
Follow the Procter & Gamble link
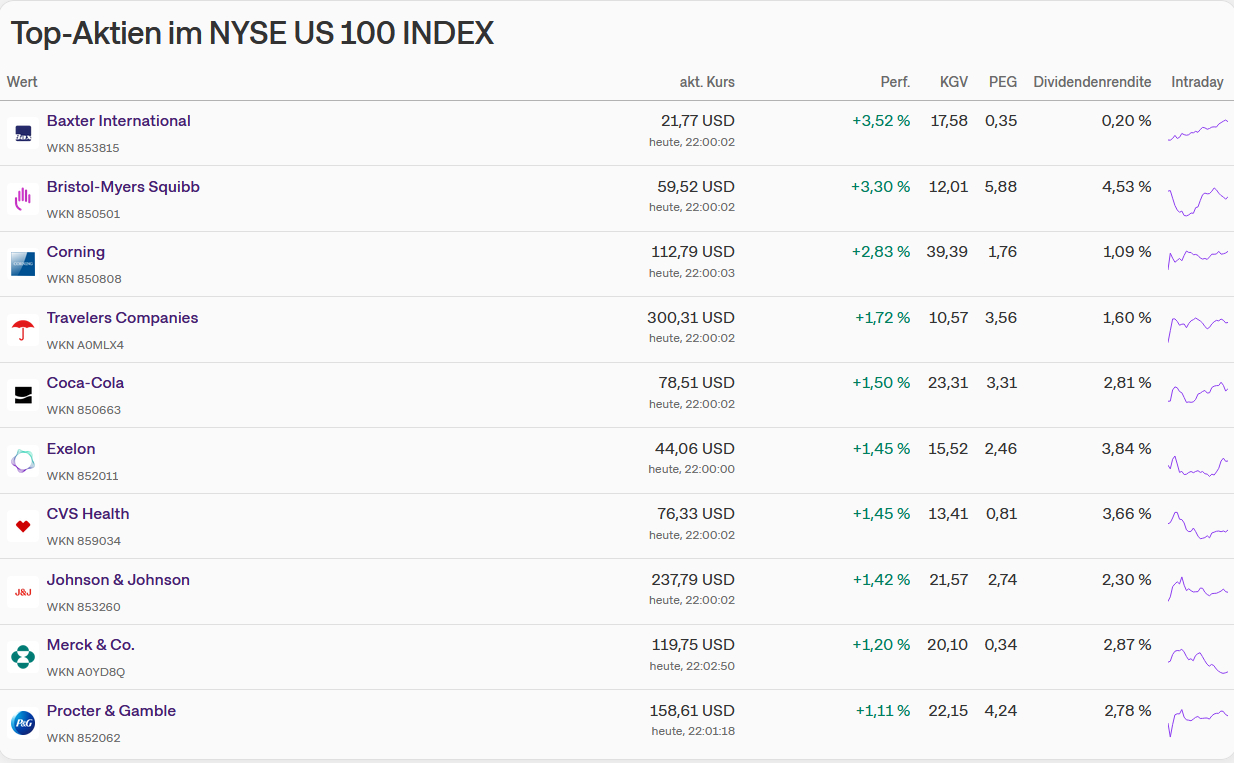pos(111,711)
